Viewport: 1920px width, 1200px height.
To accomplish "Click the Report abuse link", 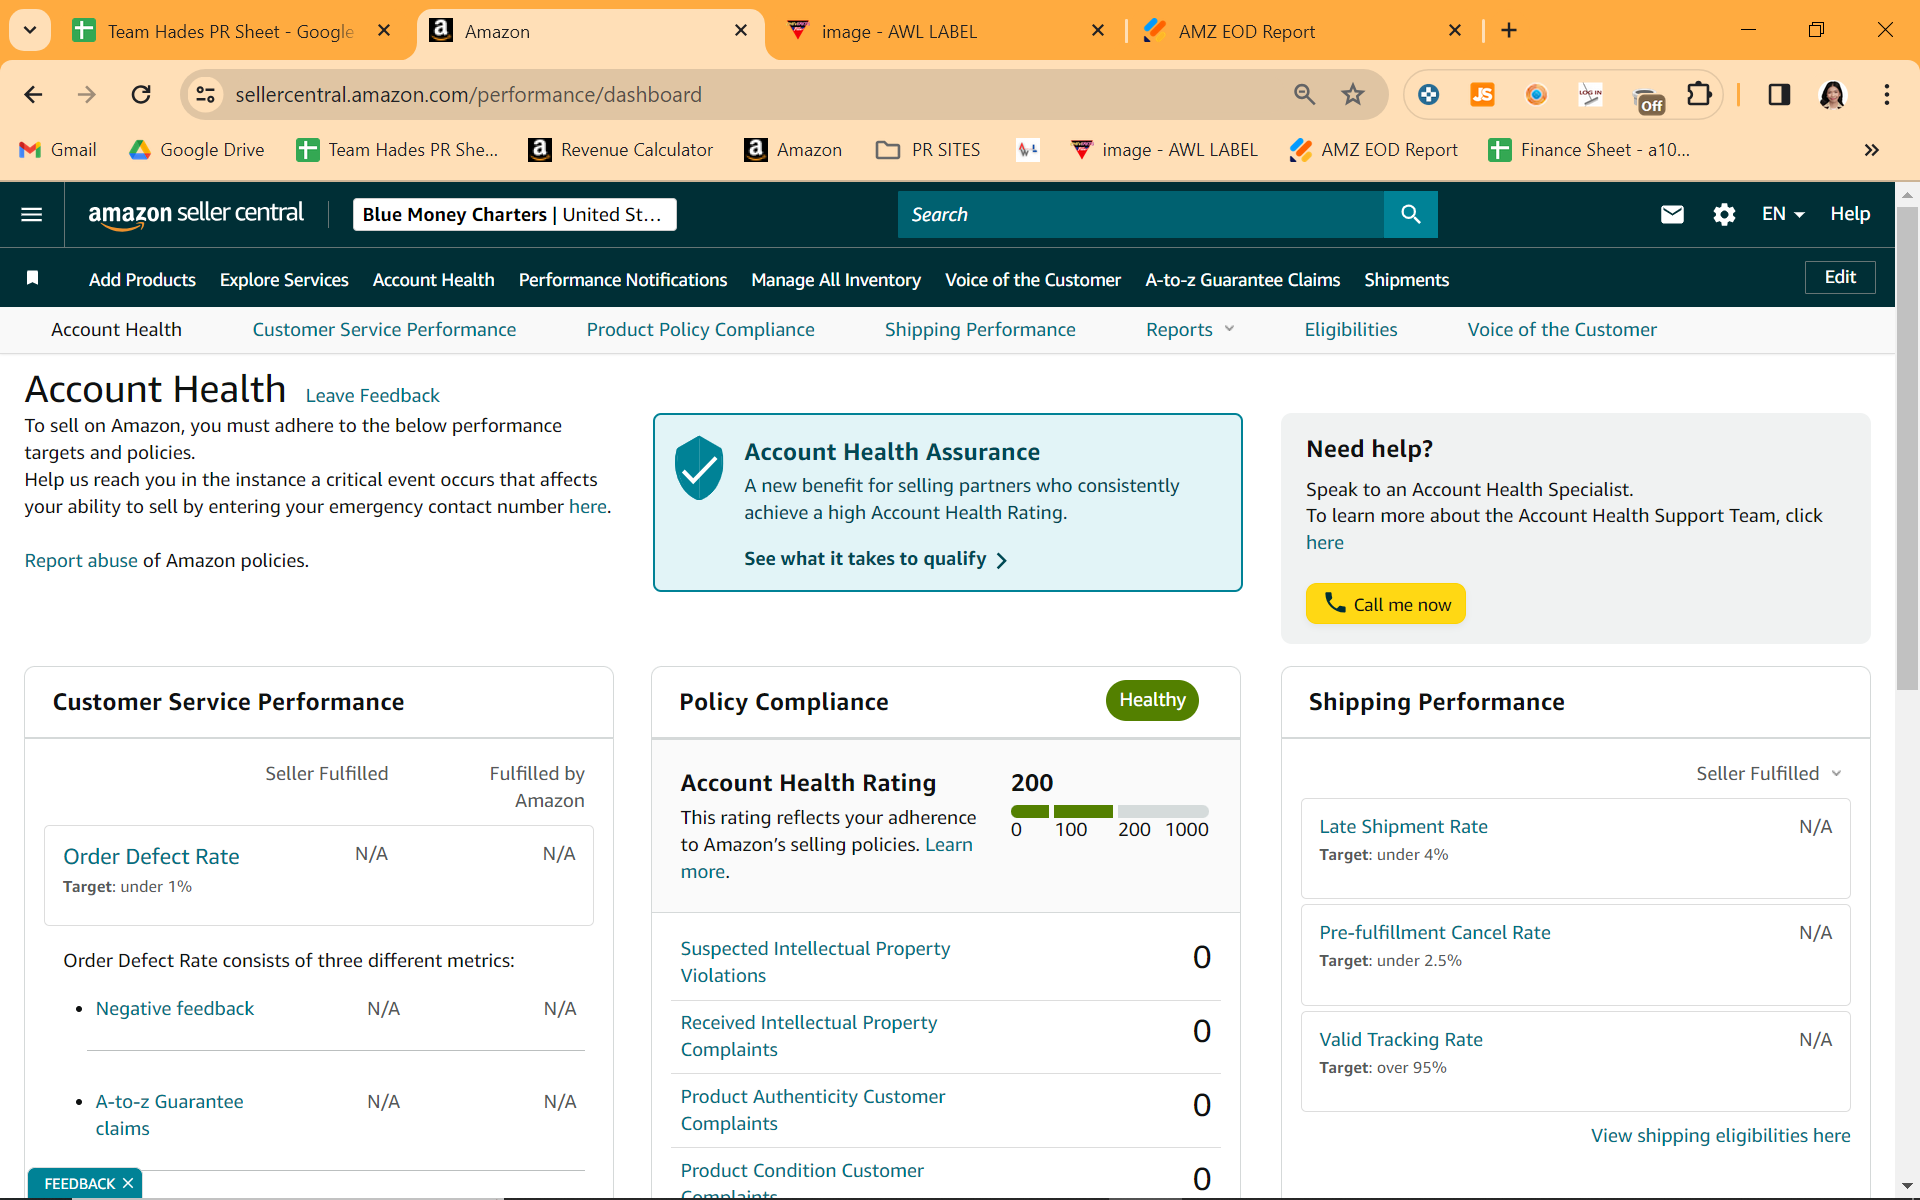I will (81, 560).
